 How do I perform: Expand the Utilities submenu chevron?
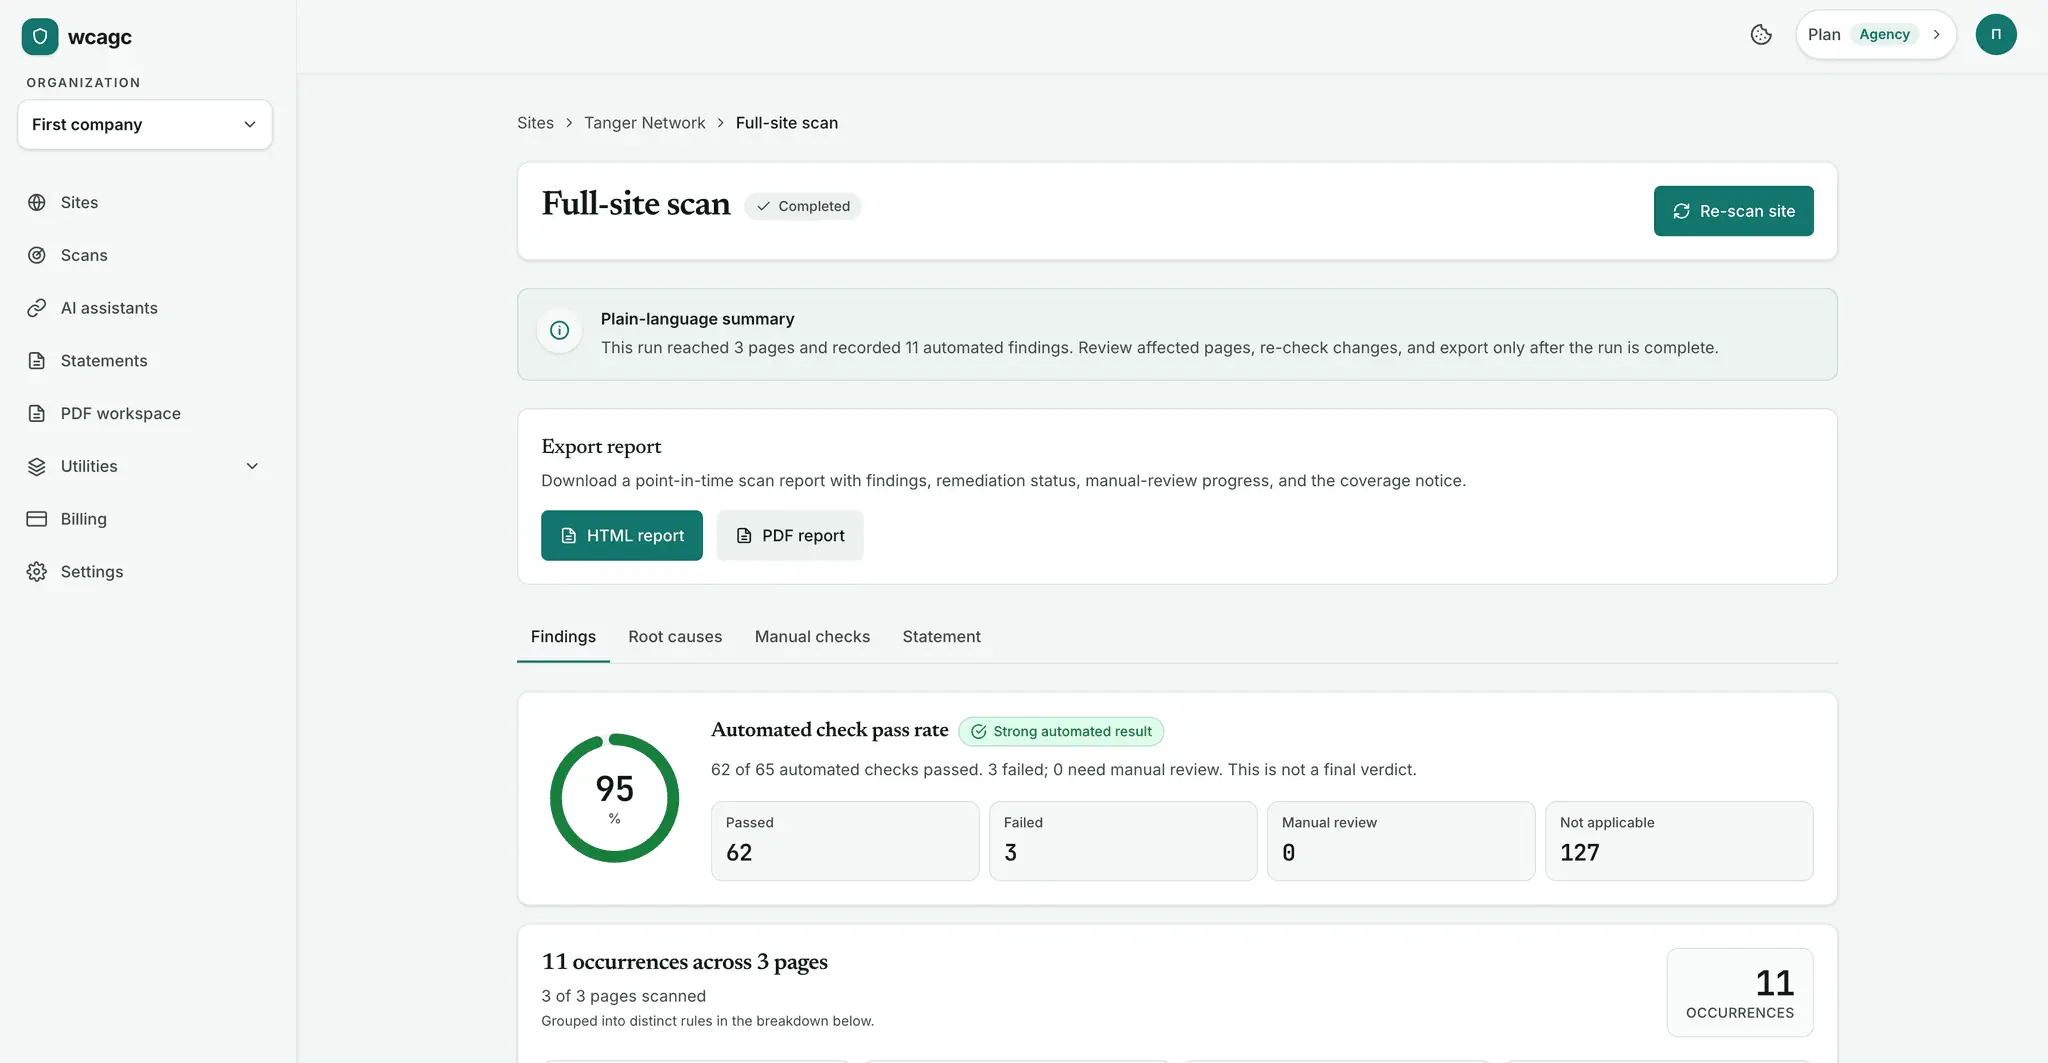tap(252, 466)
